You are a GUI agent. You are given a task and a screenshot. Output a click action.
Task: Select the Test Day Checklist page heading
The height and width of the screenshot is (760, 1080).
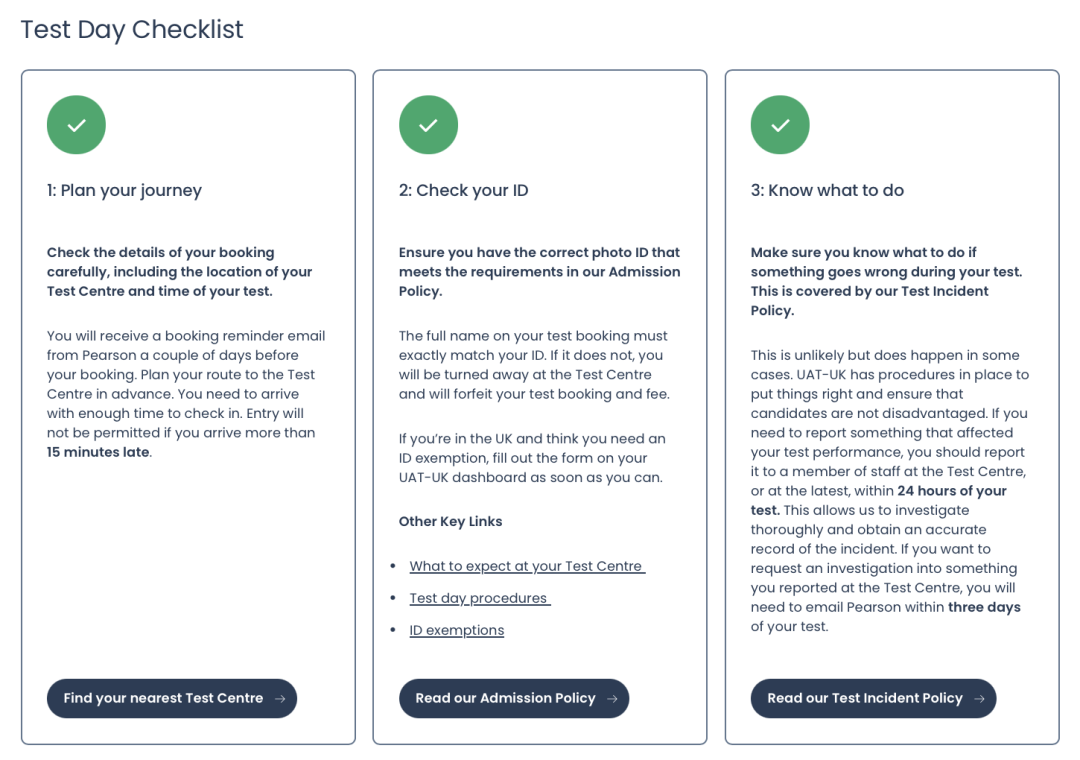(x=132, y=30)
